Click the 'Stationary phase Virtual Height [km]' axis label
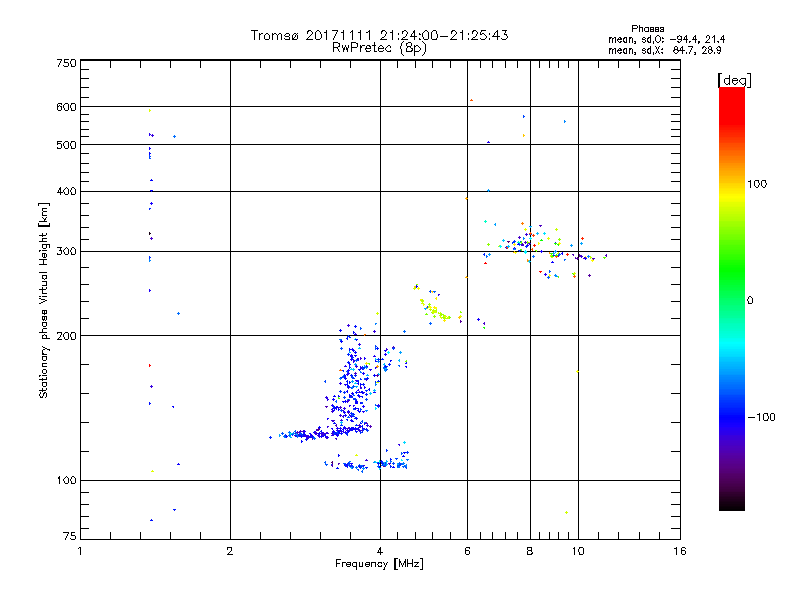800x600 pixels. pyautogui.click(x=44, y=300)
